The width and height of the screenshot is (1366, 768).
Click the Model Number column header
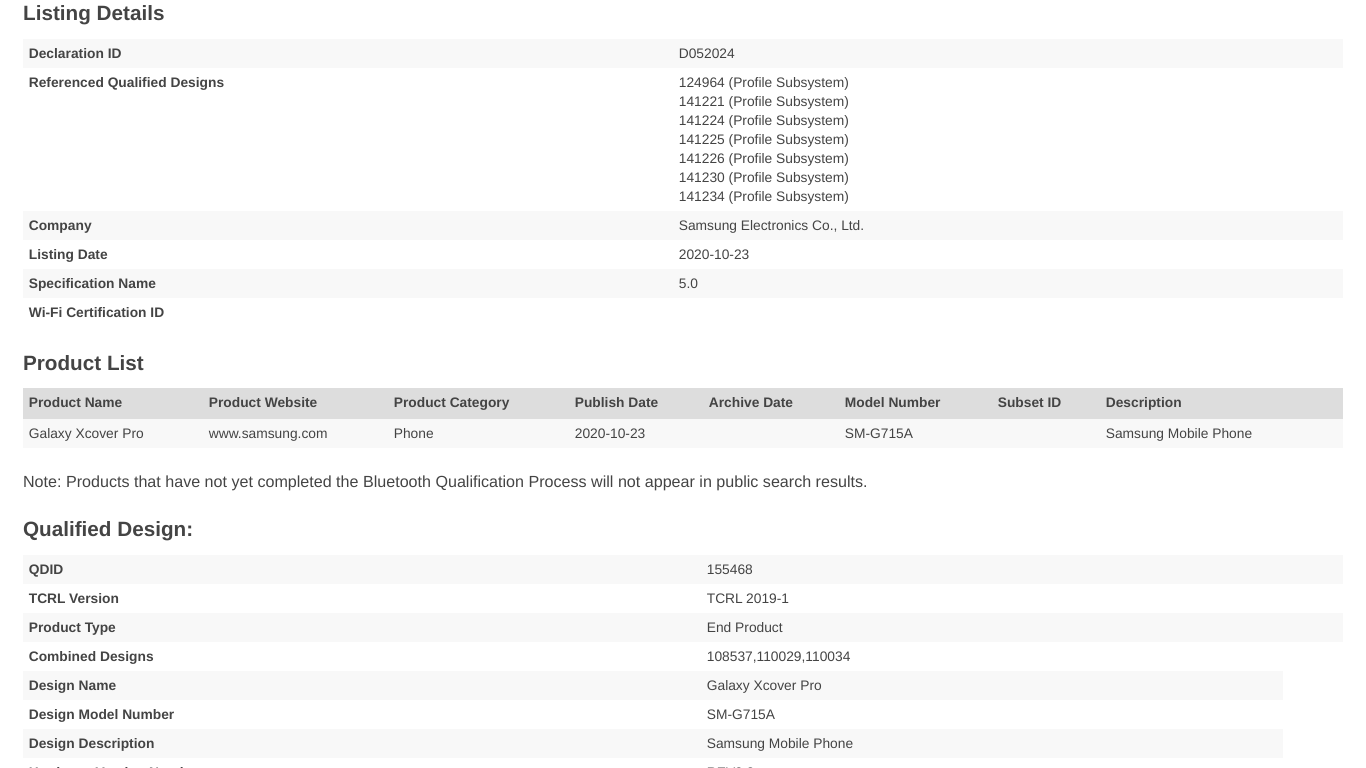tap(892, 402)
